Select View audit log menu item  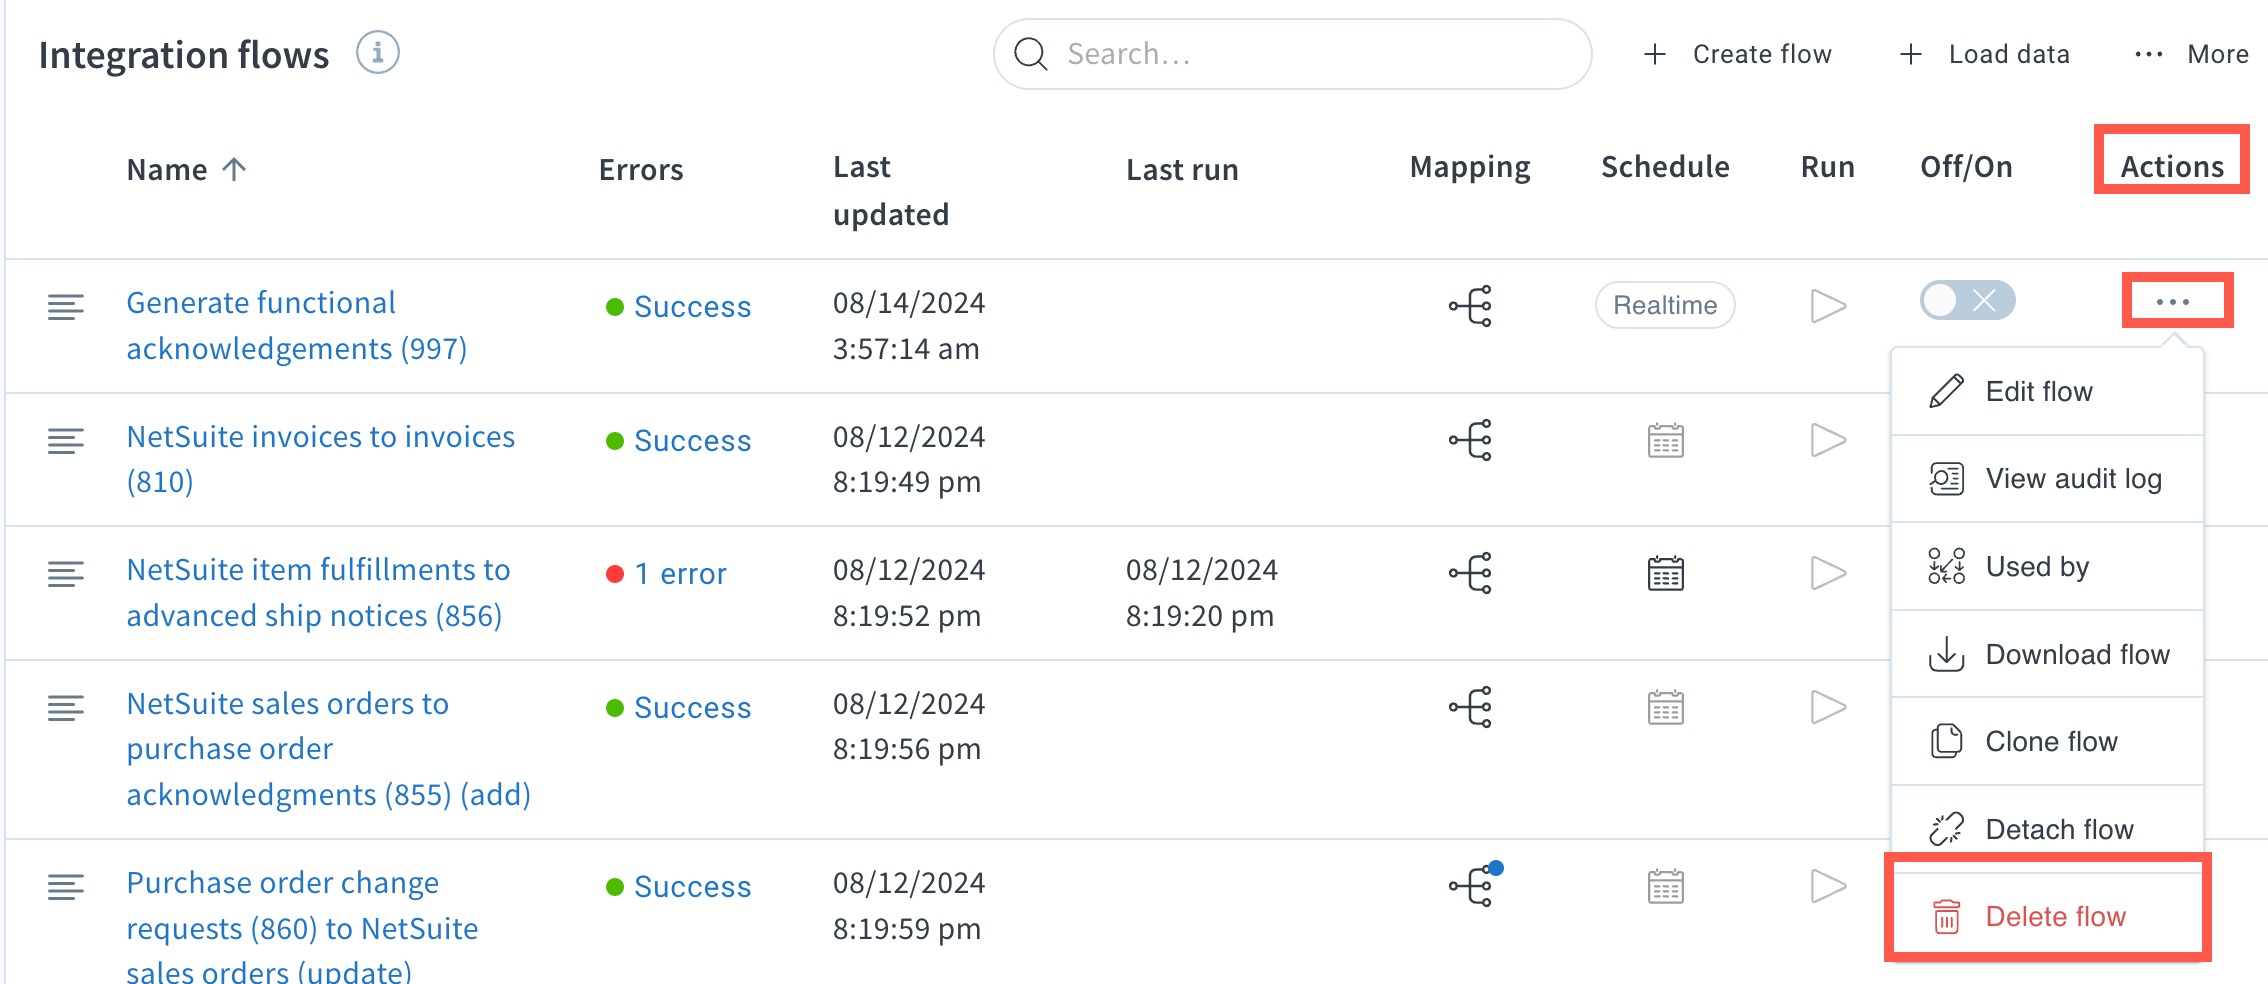[x=2047, y=479]
